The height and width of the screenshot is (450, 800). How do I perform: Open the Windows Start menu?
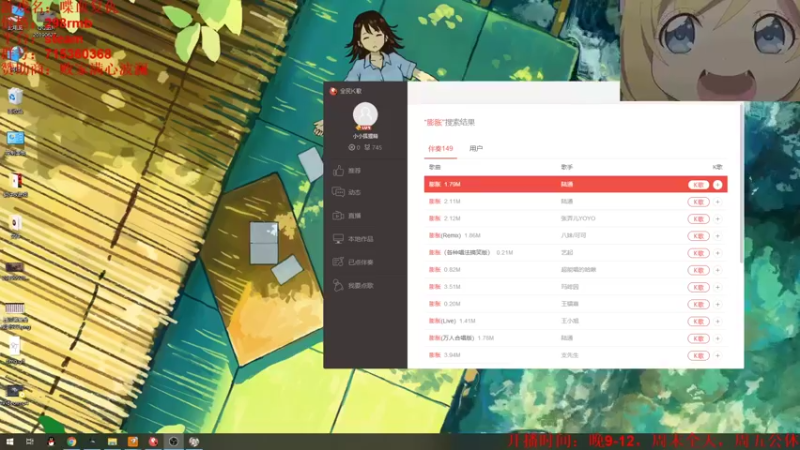pos(9,441)
